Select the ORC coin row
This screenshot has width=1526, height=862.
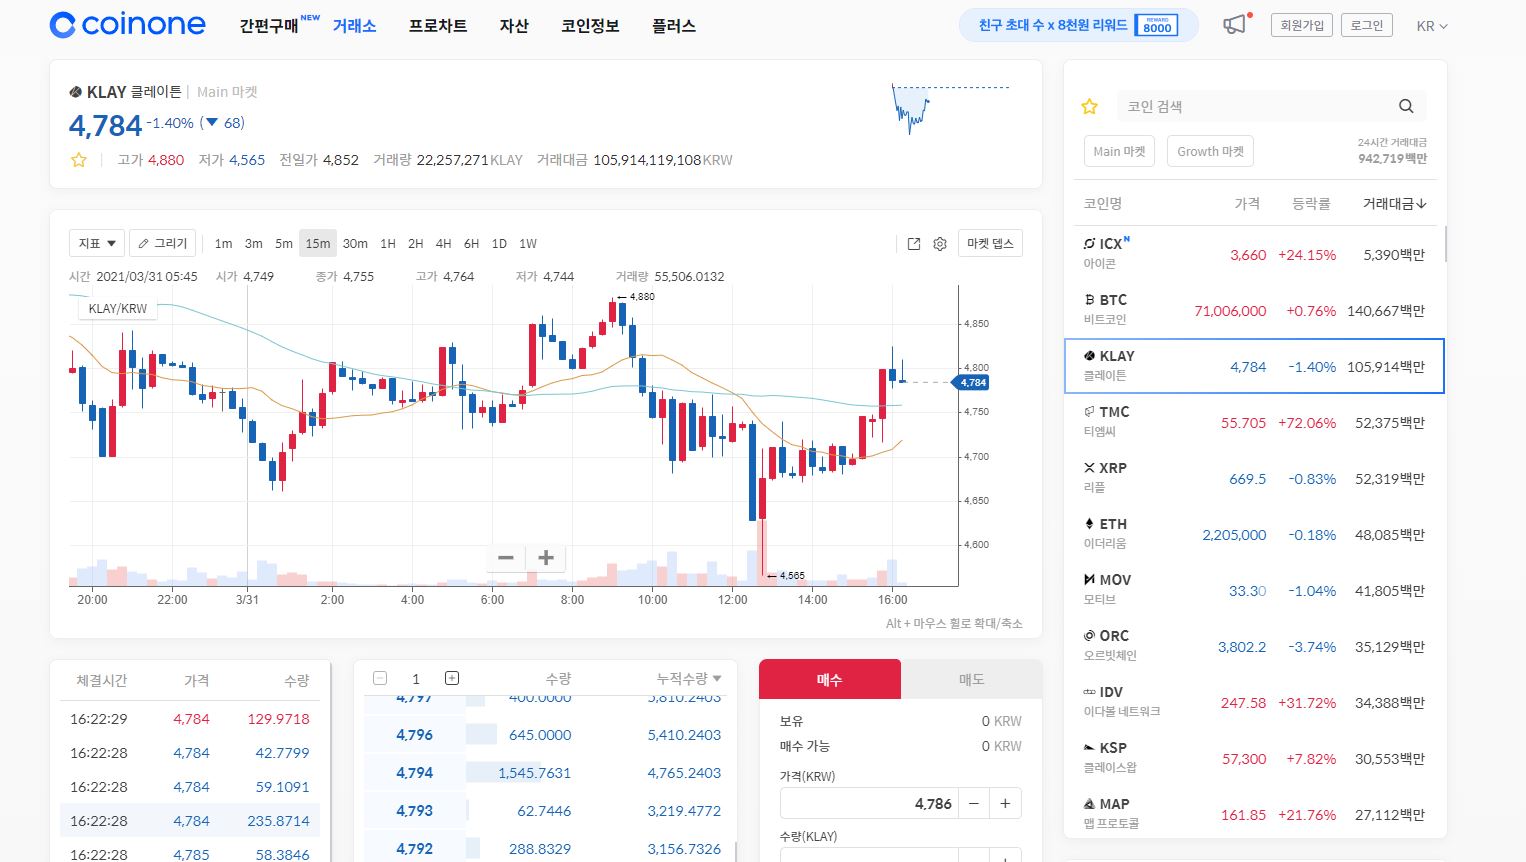tap(1255, 646)
